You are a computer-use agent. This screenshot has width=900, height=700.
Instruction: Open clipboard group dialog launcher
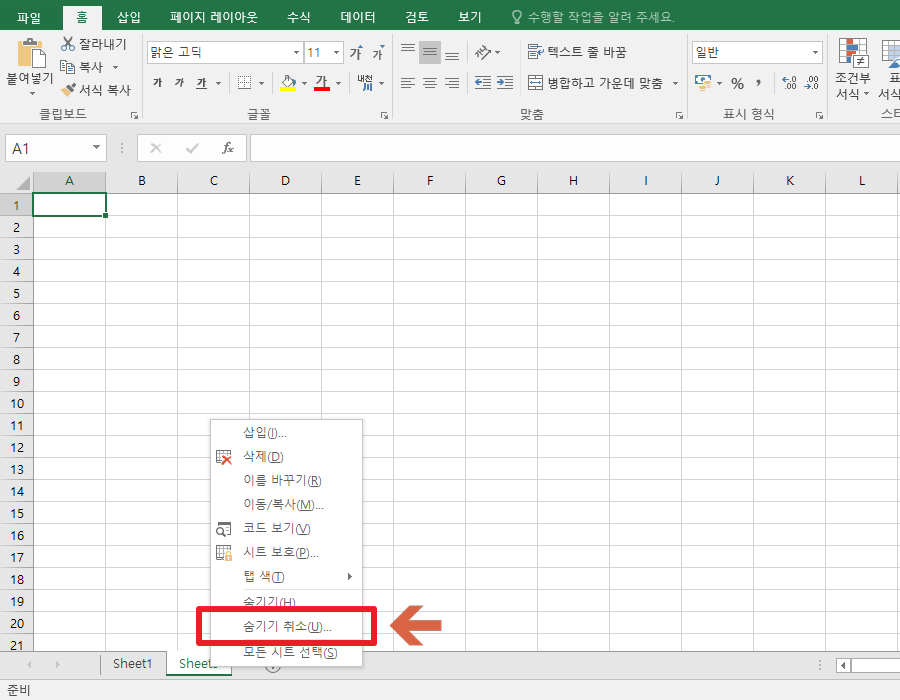coord(134,115)
